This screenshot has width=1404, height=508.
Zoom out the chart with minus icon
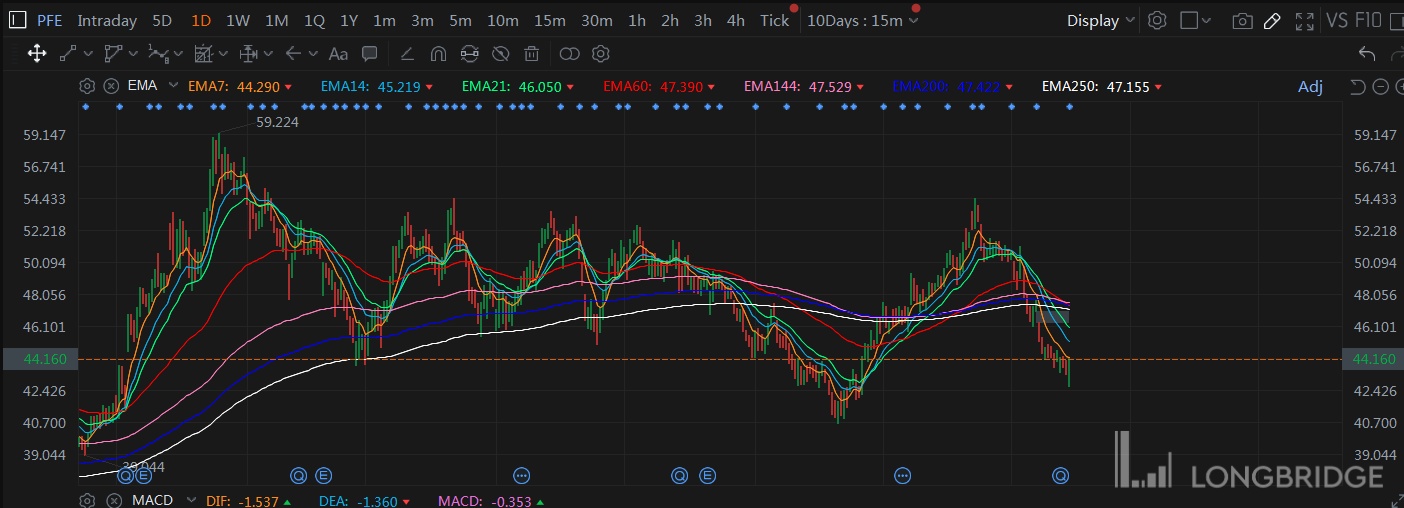[x=1381, y=87]
